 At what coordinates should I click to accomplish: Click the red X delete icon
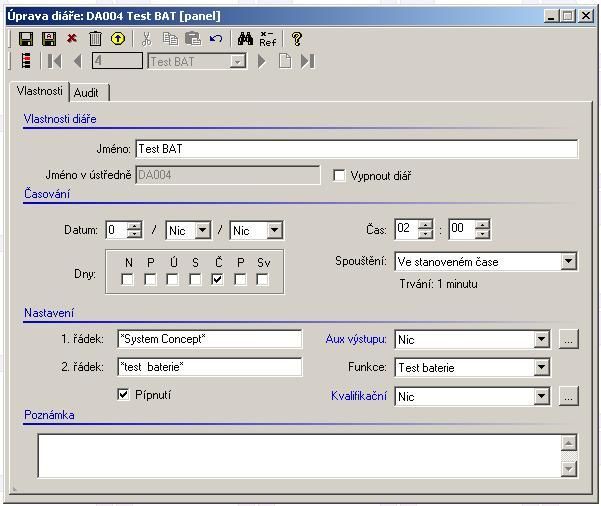click(72, 39)
